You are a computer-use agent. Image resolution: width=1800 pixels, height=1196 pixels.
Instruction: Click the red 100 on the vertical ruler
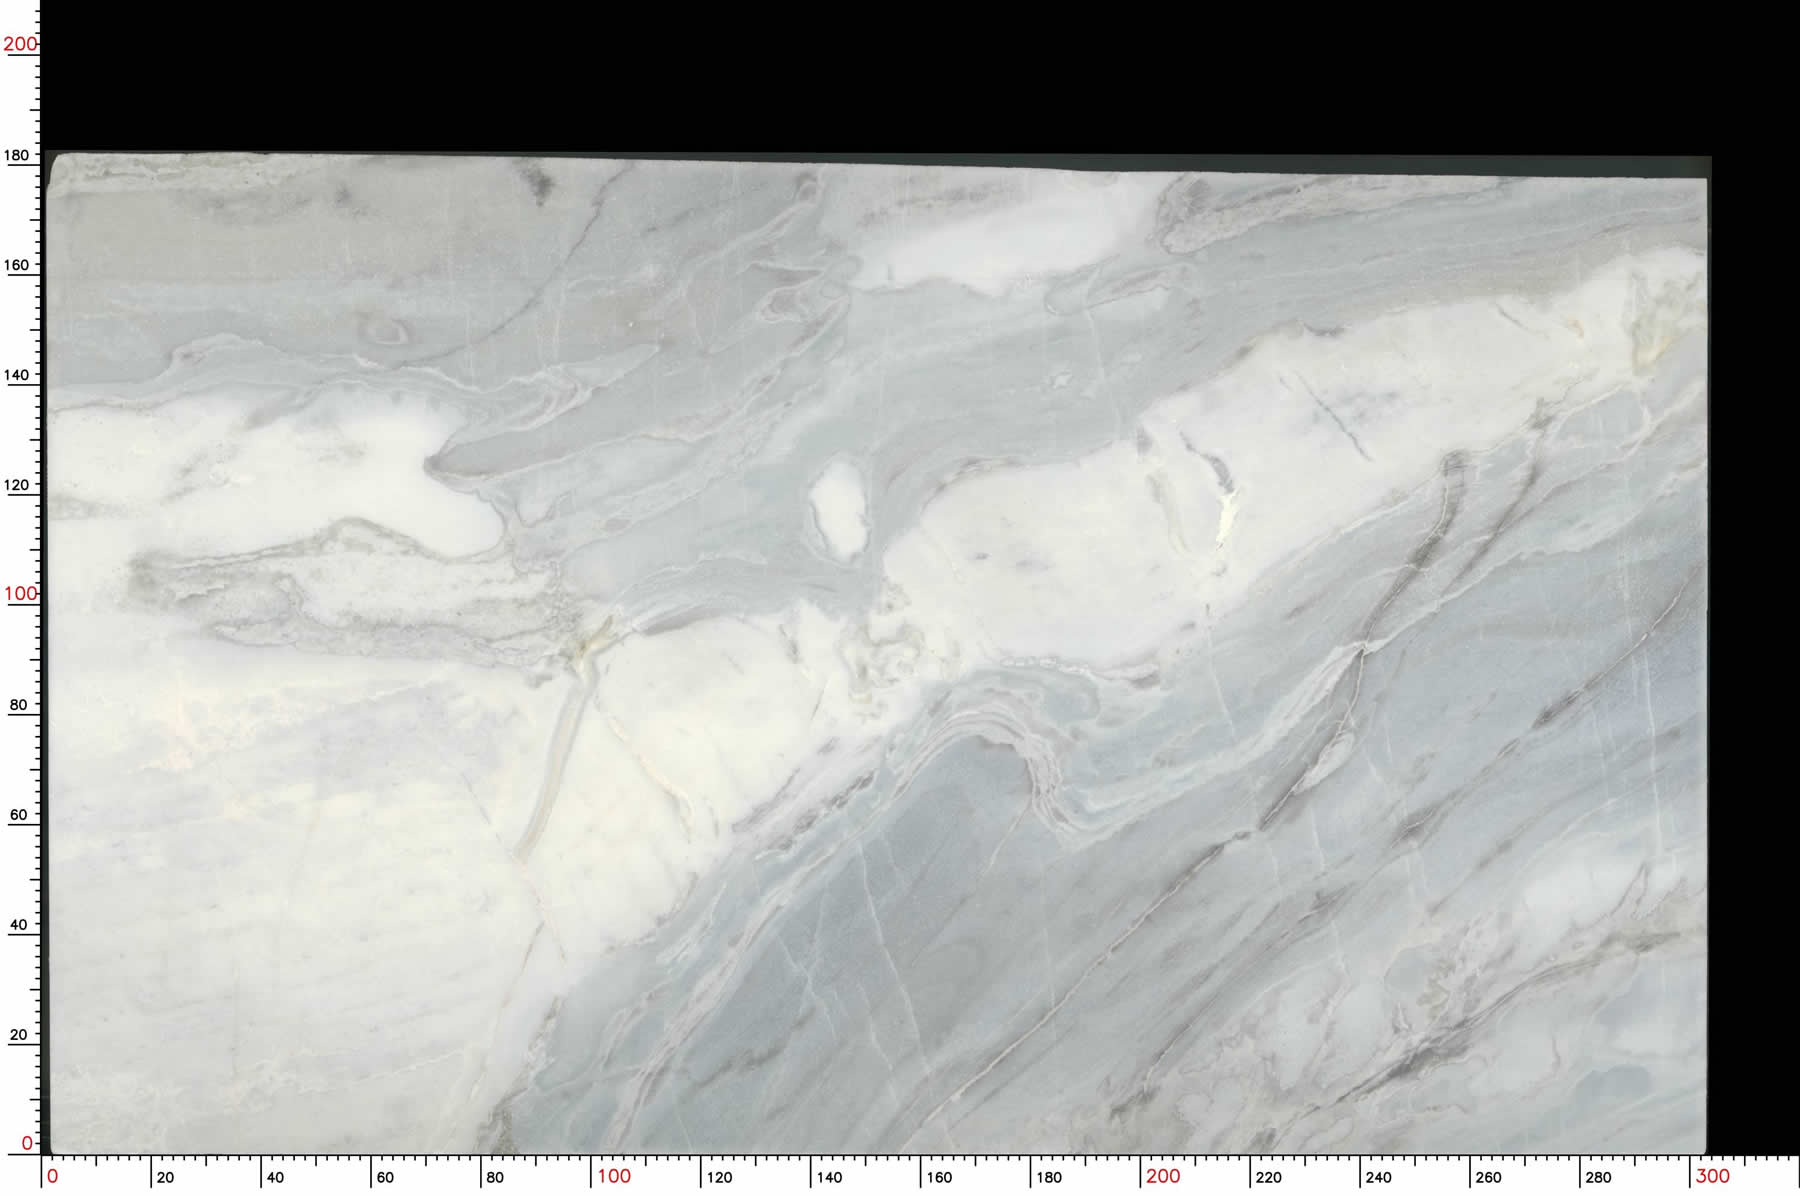point(20,594)
